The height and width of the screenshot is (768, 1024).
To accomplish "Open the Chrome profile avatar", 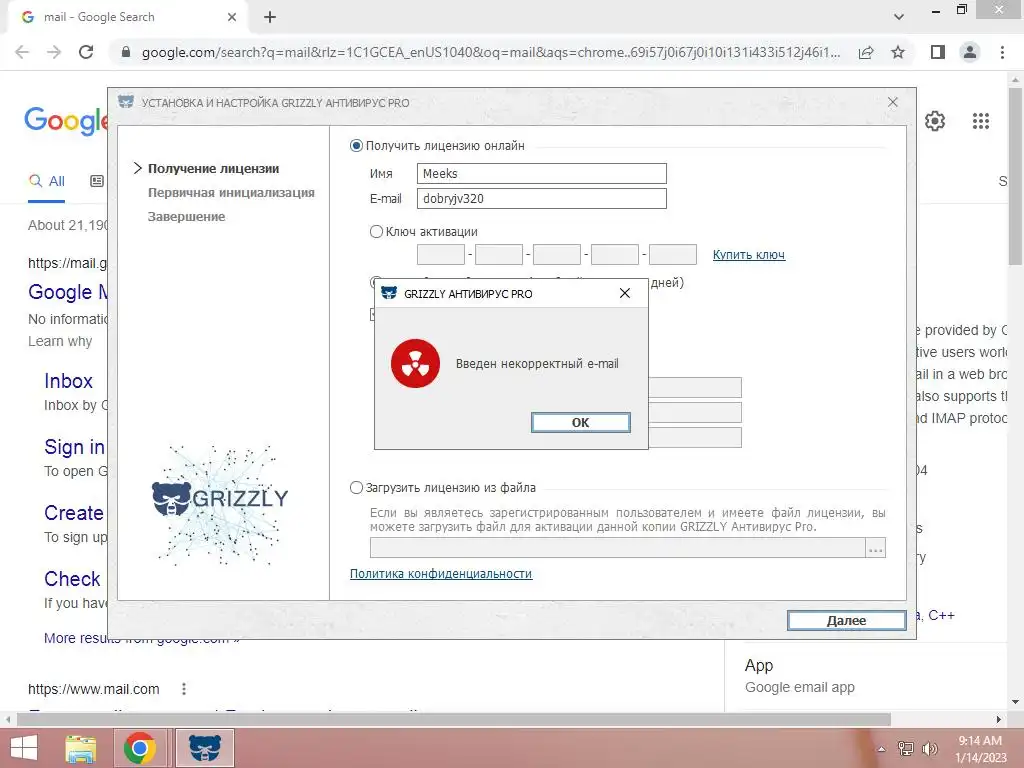I will [970, 52].
